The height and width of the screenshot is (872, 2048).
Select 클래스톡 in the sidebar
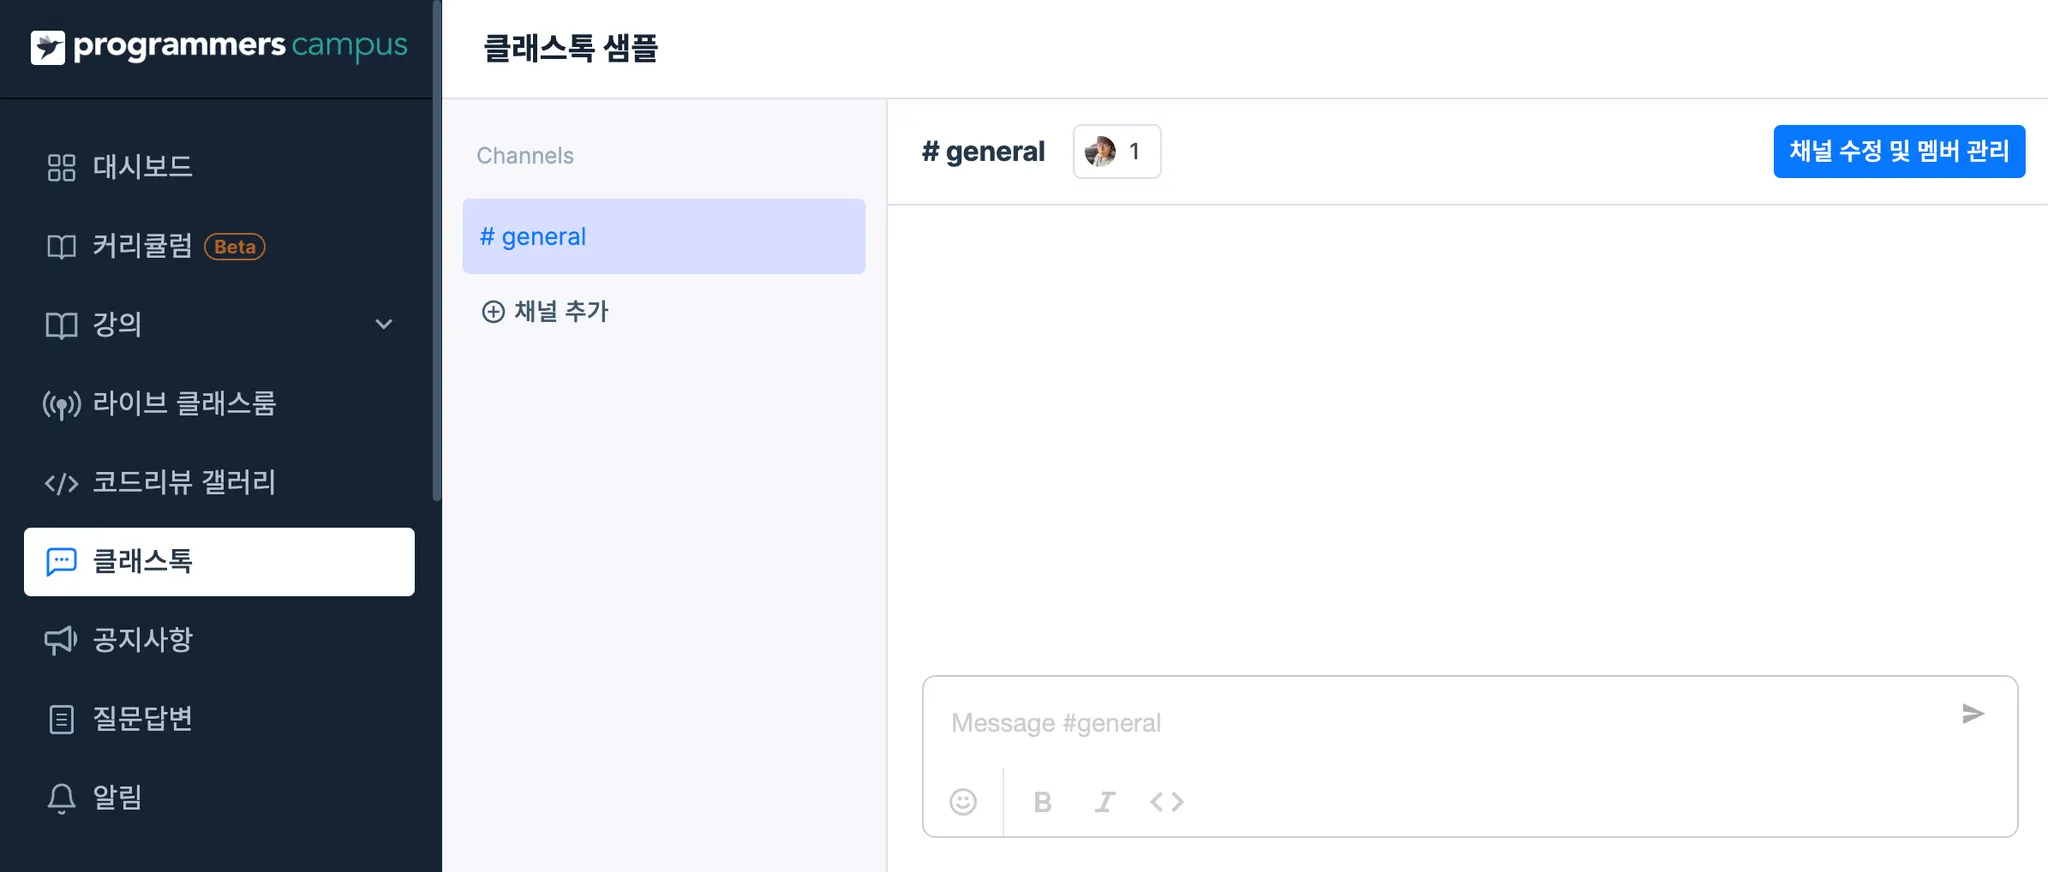point(219,562)
